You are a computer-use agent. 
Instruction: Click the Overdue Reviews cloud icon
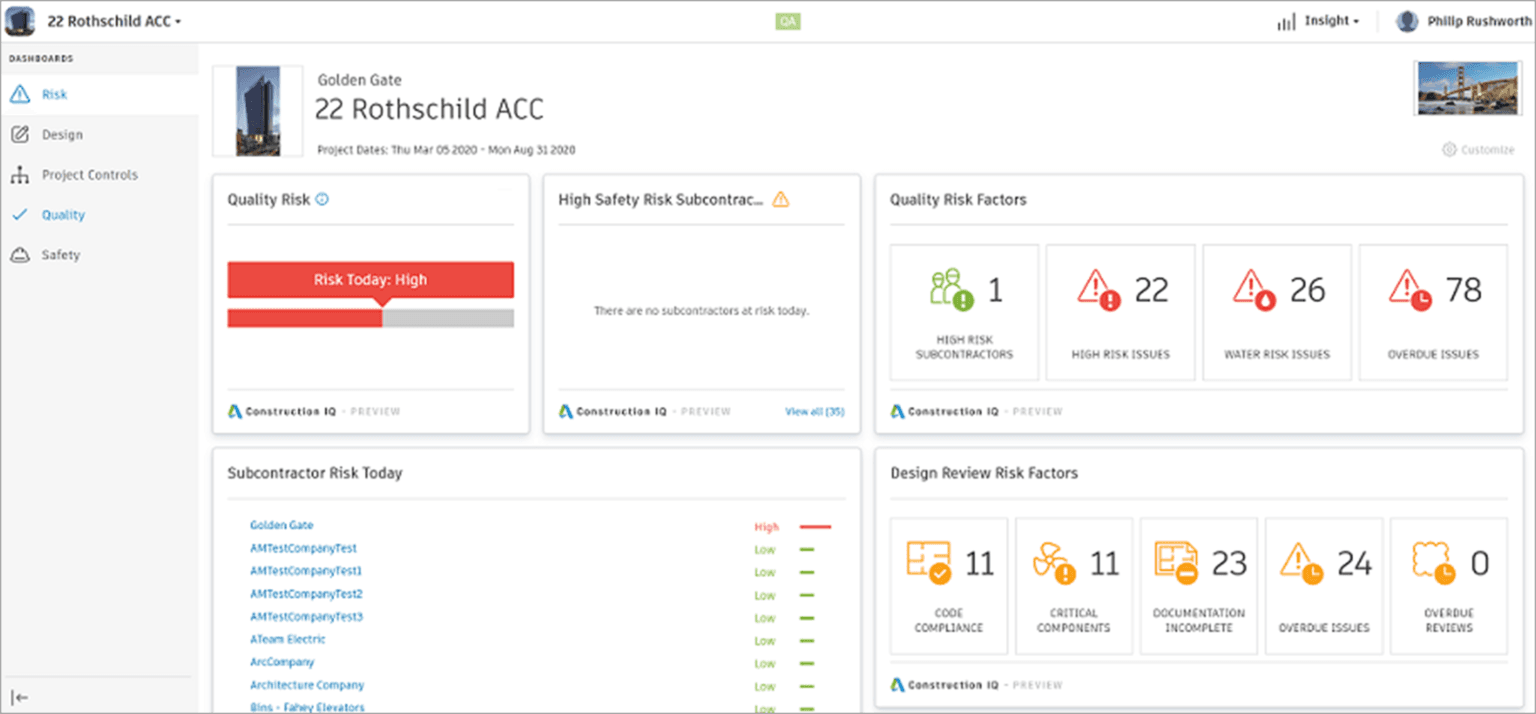coord(1433,563)
